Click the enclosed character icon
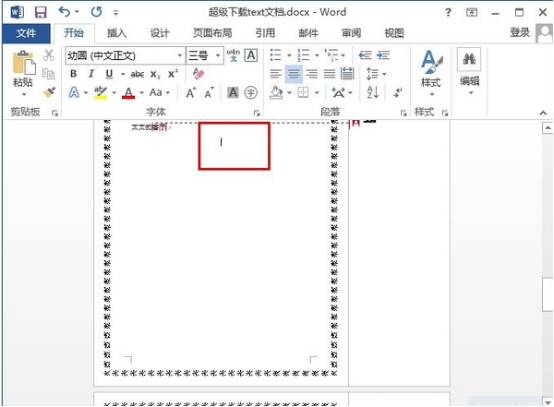The height and width of the screenshot is (407, 554). click(x=251, y=93)
